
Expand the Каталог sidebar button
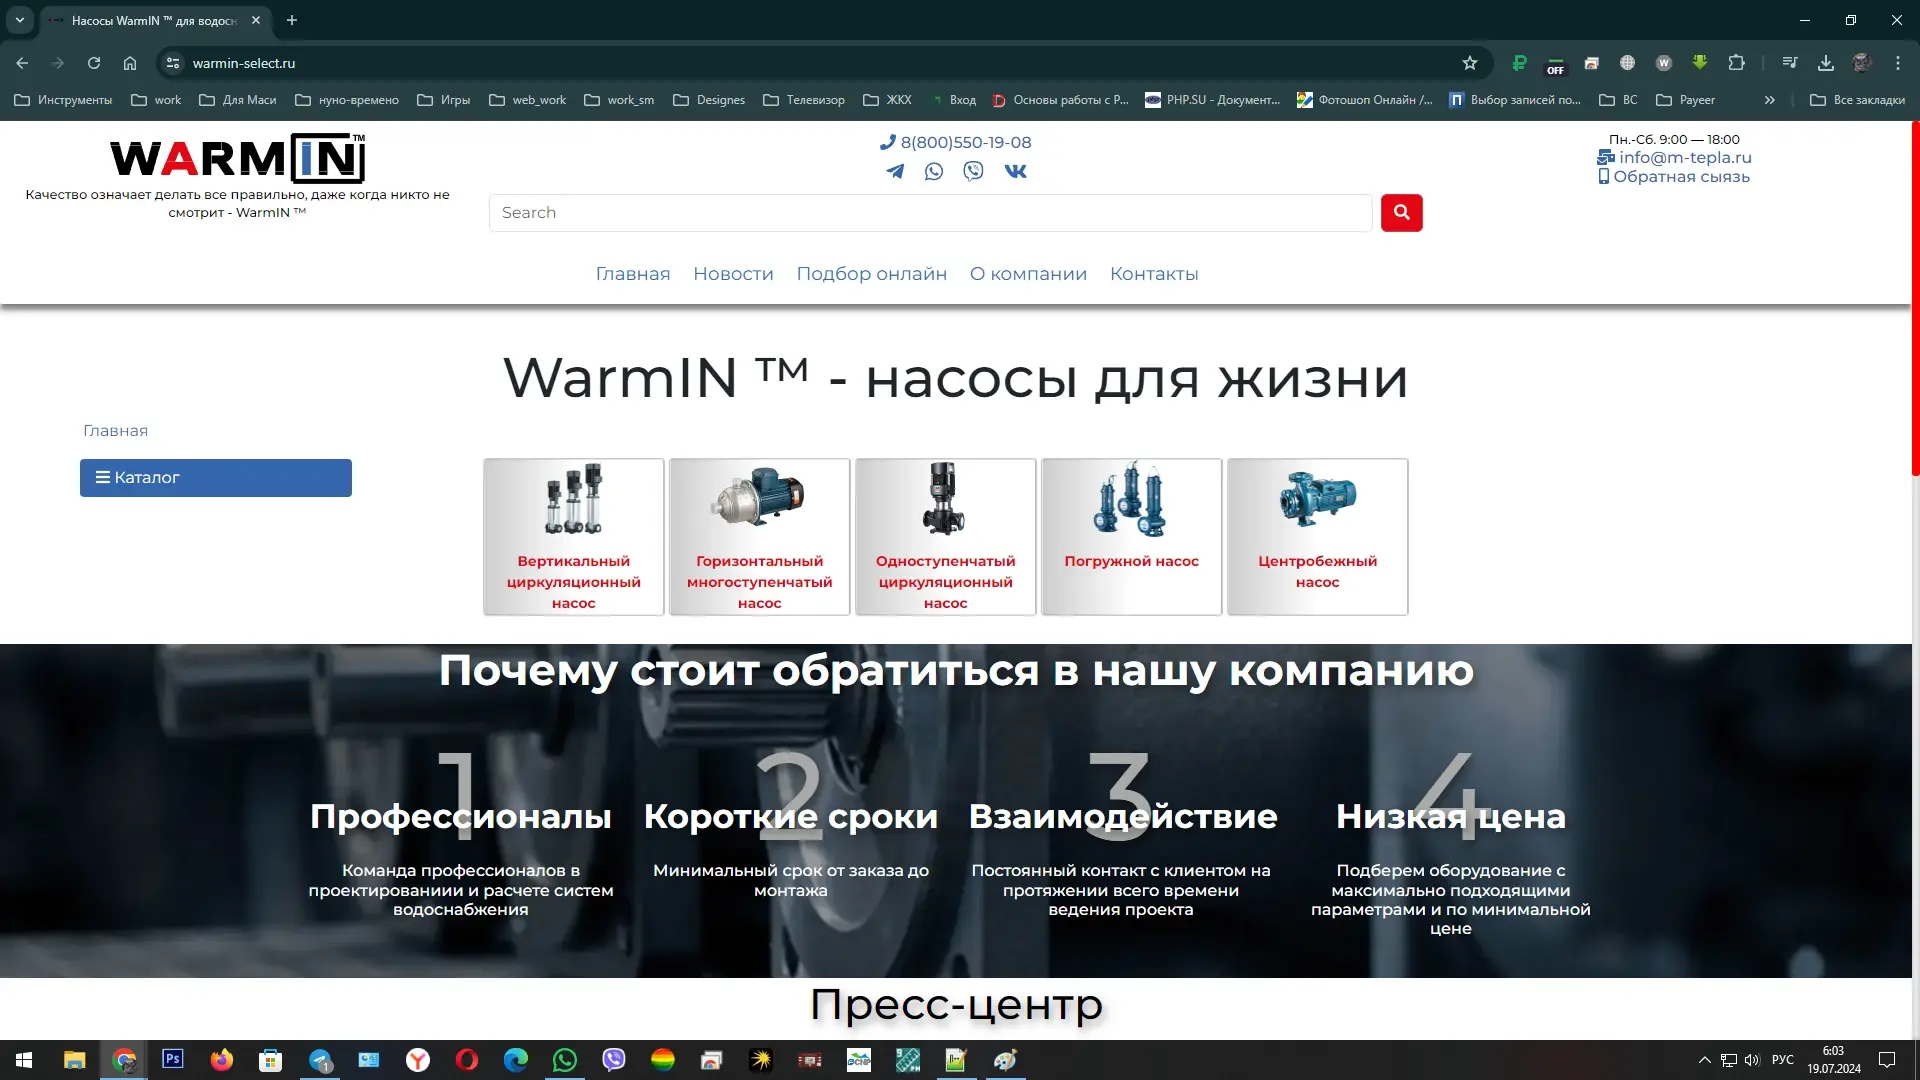pos(216,477)
